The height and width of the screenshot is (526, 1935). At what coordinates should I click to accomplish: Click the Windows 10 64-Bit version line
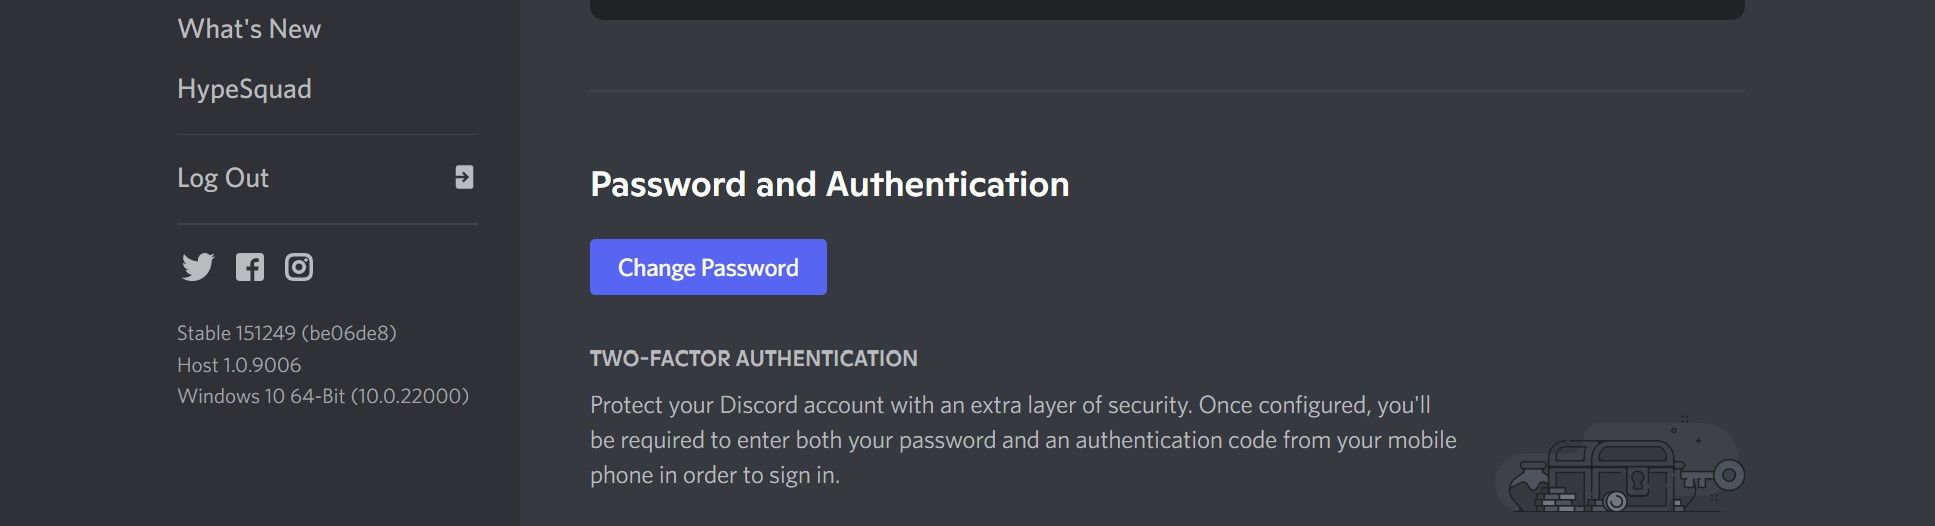coord(323,396)
